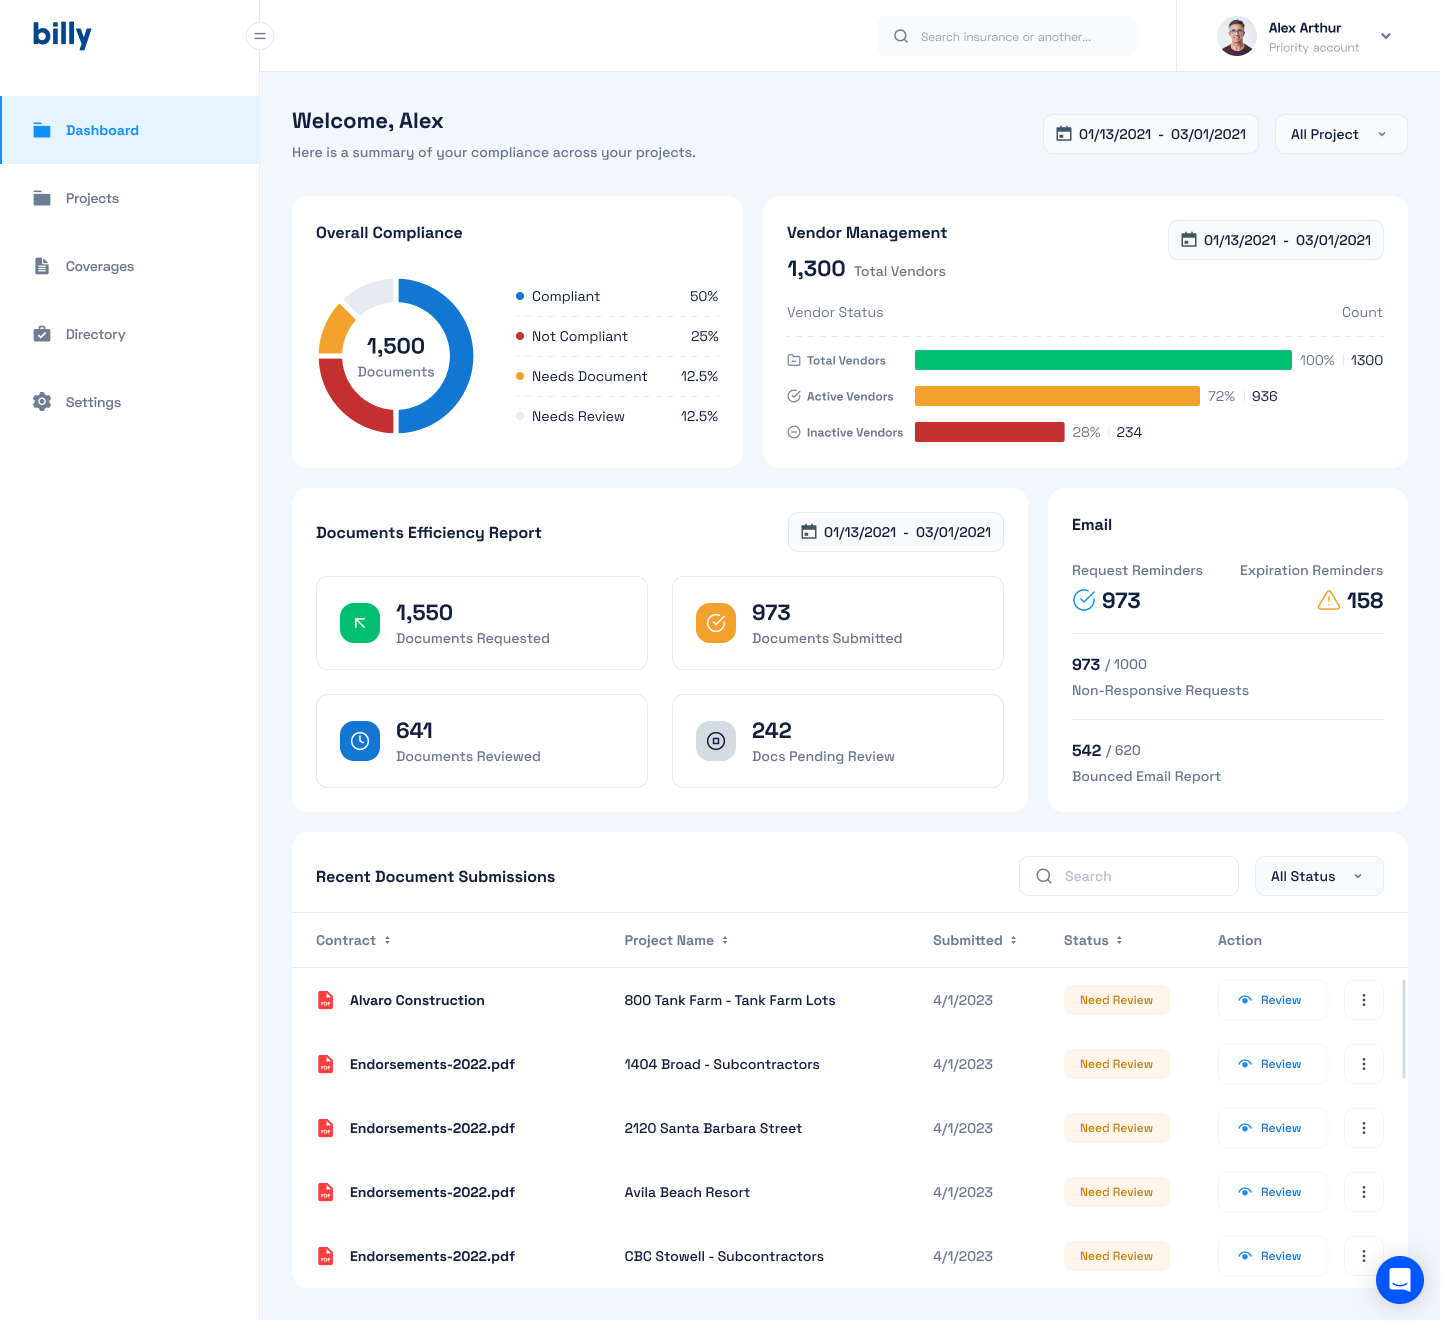
Task: Click Review button for Alvaro Construction
Action: click(x=1272, y=1000)
